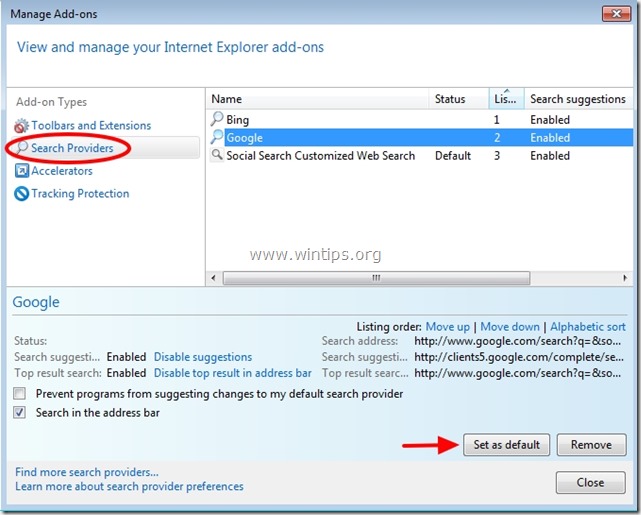Enable Prevent programs from suggesting changes checkbox

click(x=19, y=394)
